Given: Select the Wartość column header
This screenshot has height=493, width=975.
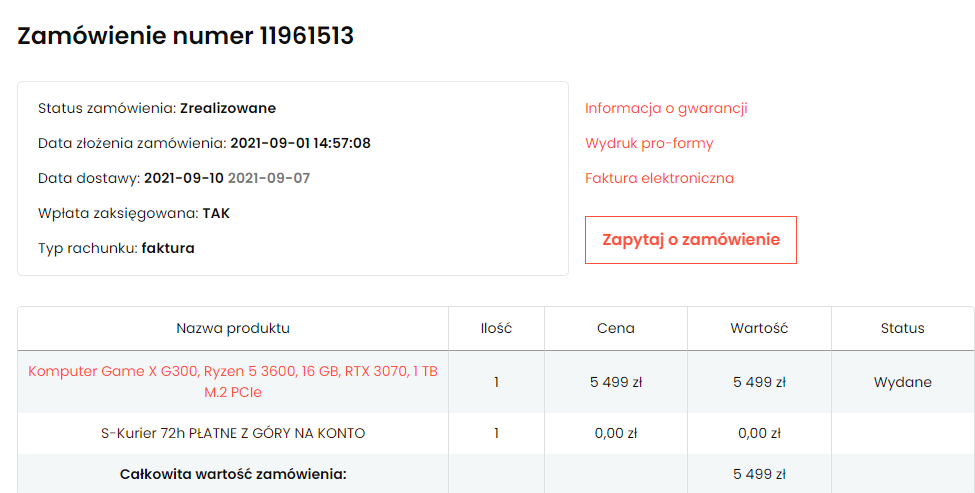Looking at the screenshot, I should [x=759, y=328].
